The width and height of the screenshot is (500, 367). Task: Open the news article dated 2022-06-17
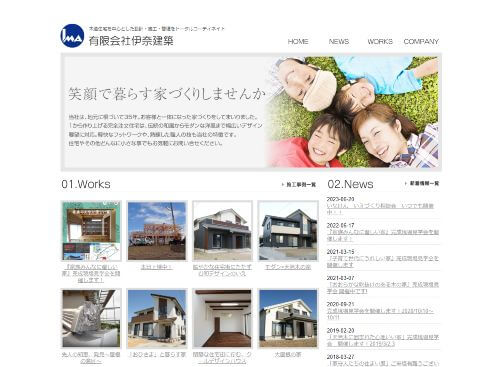pos(383,235)
